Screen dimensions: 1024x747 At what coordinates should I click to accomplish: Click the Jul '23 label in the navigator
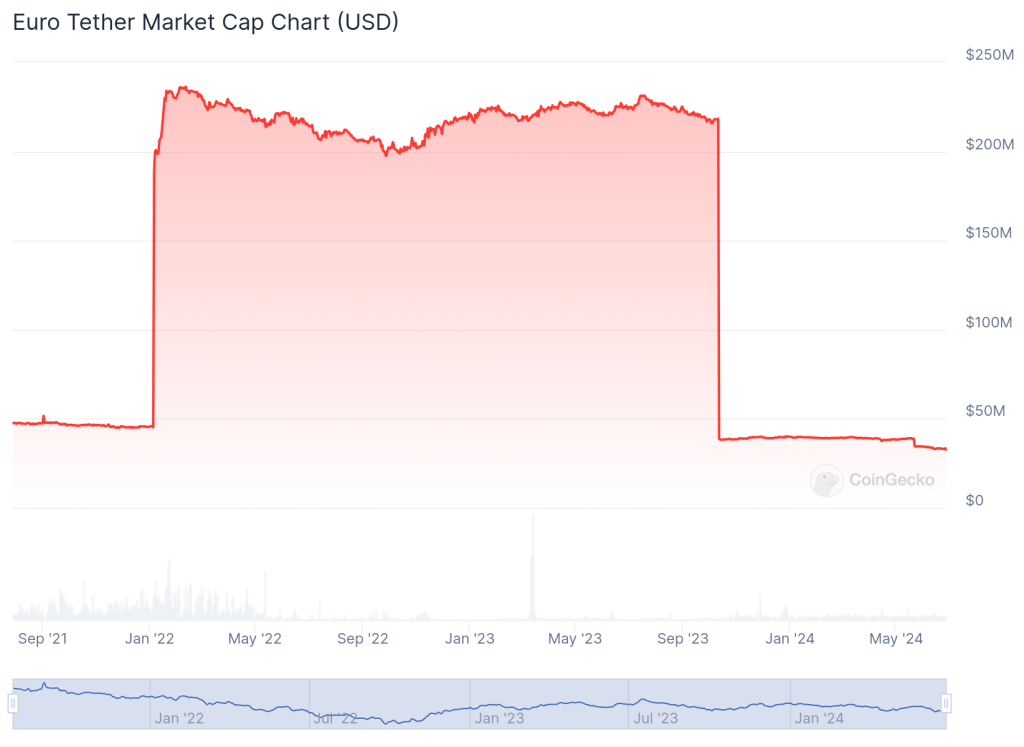point(655,718)
